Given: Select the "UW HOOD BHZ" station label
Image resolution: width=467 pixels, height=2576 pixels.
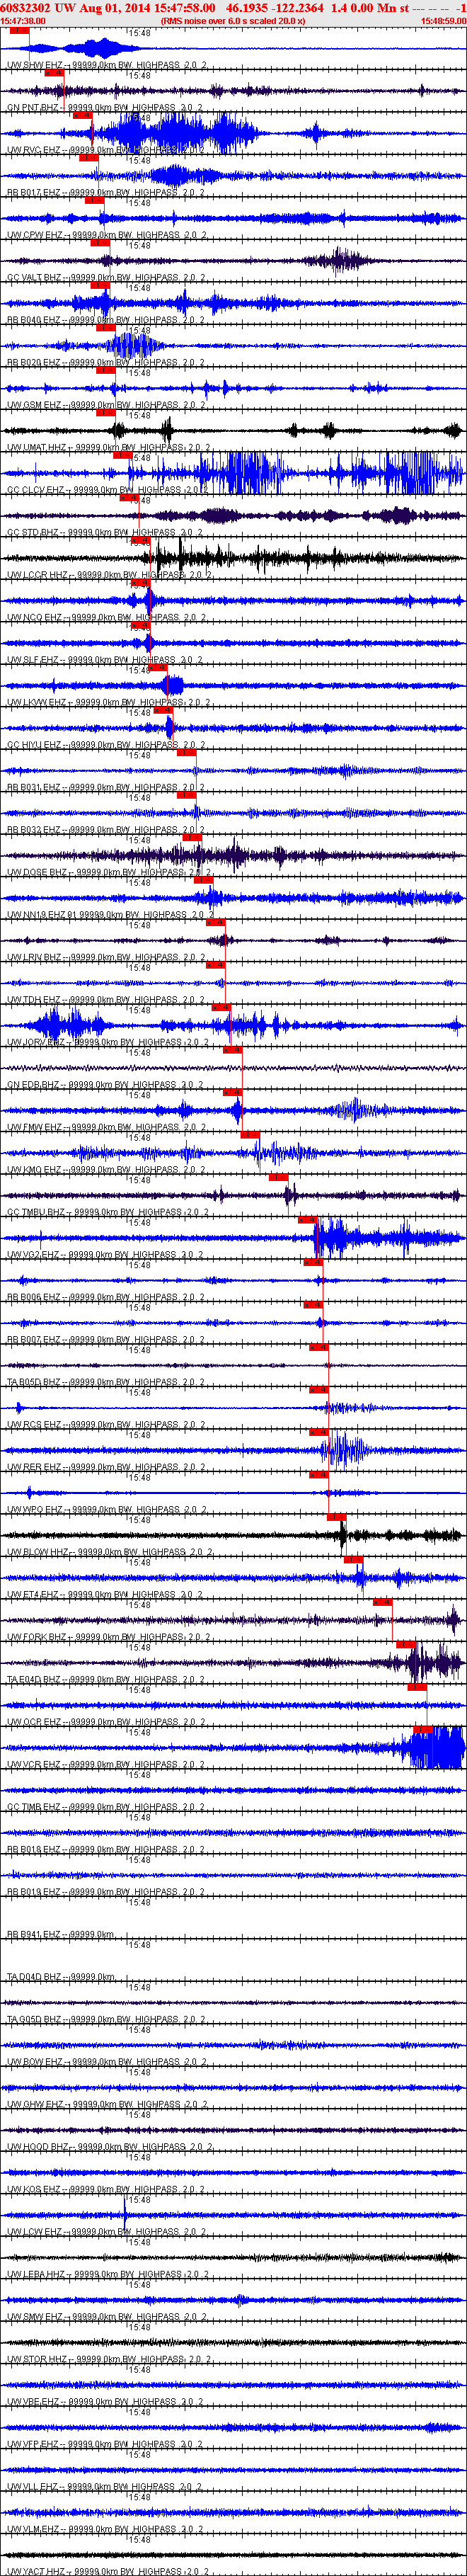Looking at the screenshot, I should [37, 2147].
